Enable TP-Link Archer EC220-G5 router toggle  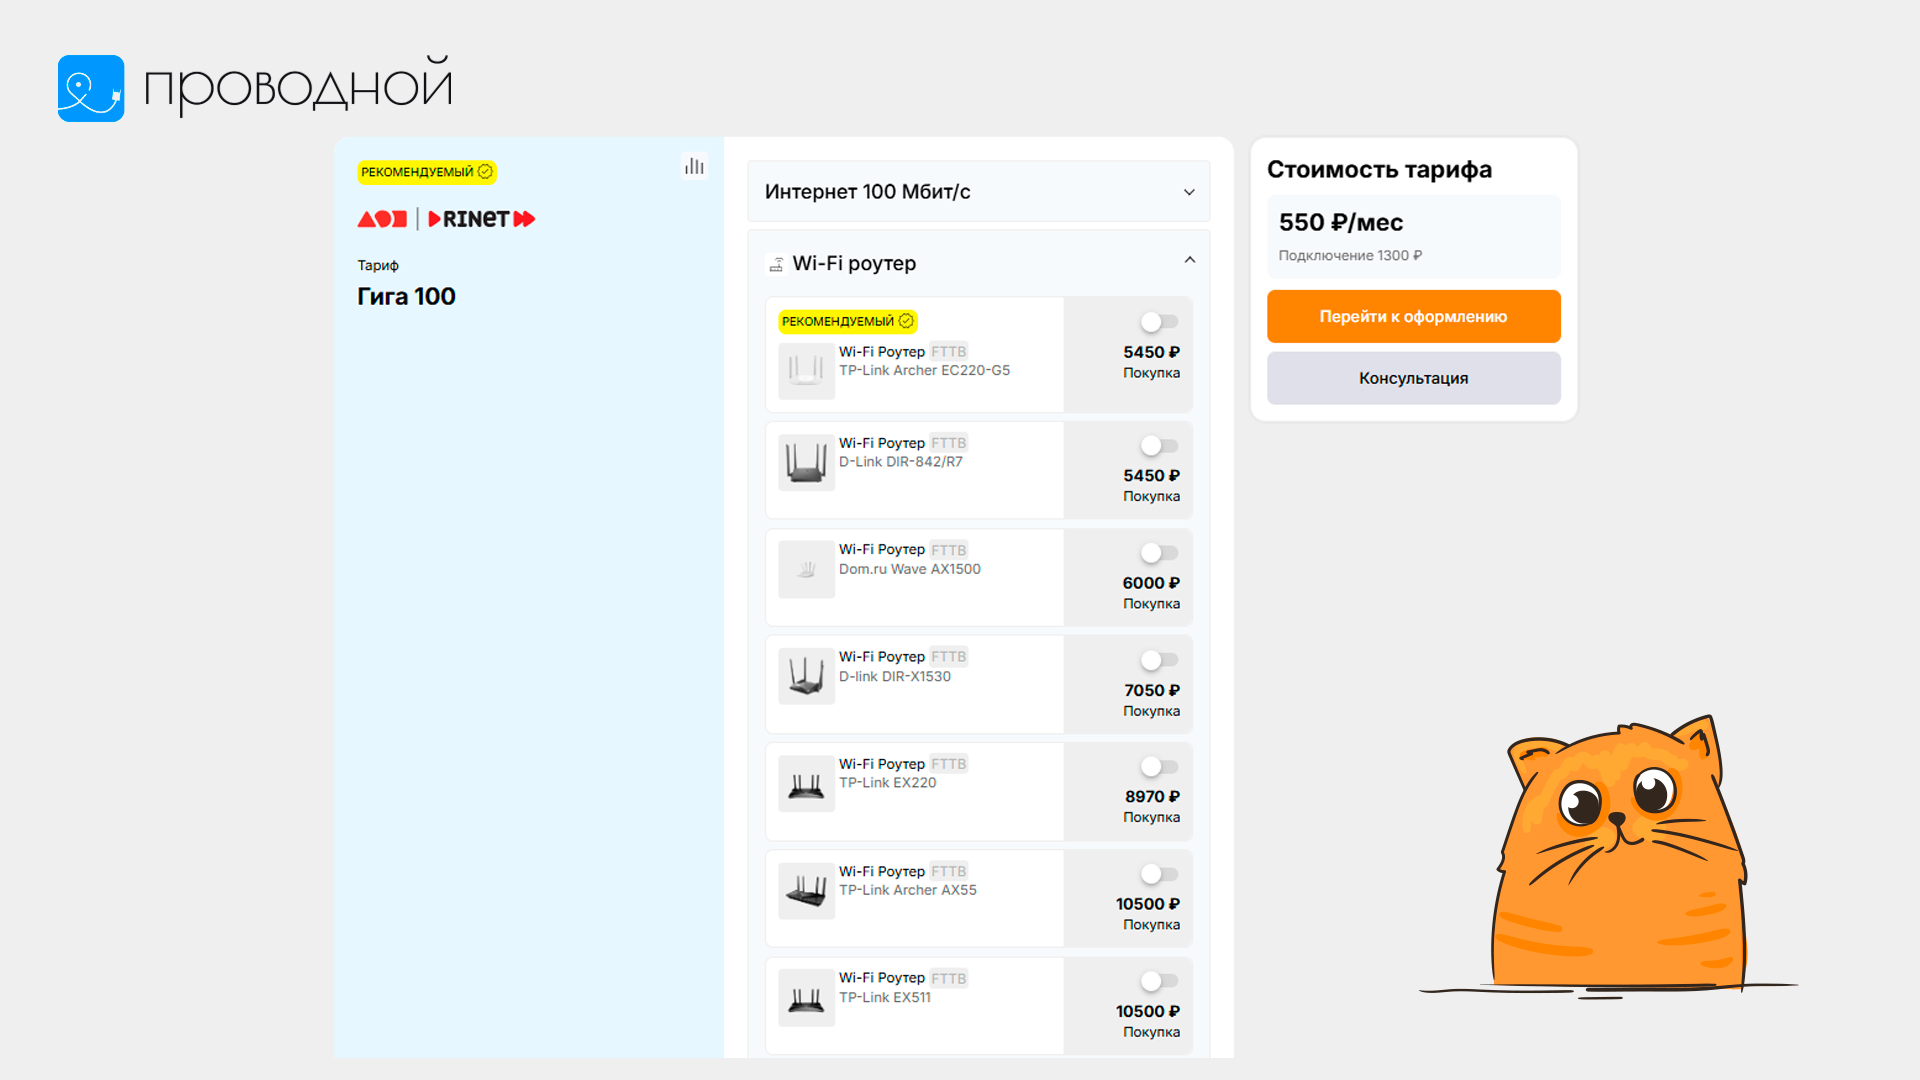tap(1160, 322)
